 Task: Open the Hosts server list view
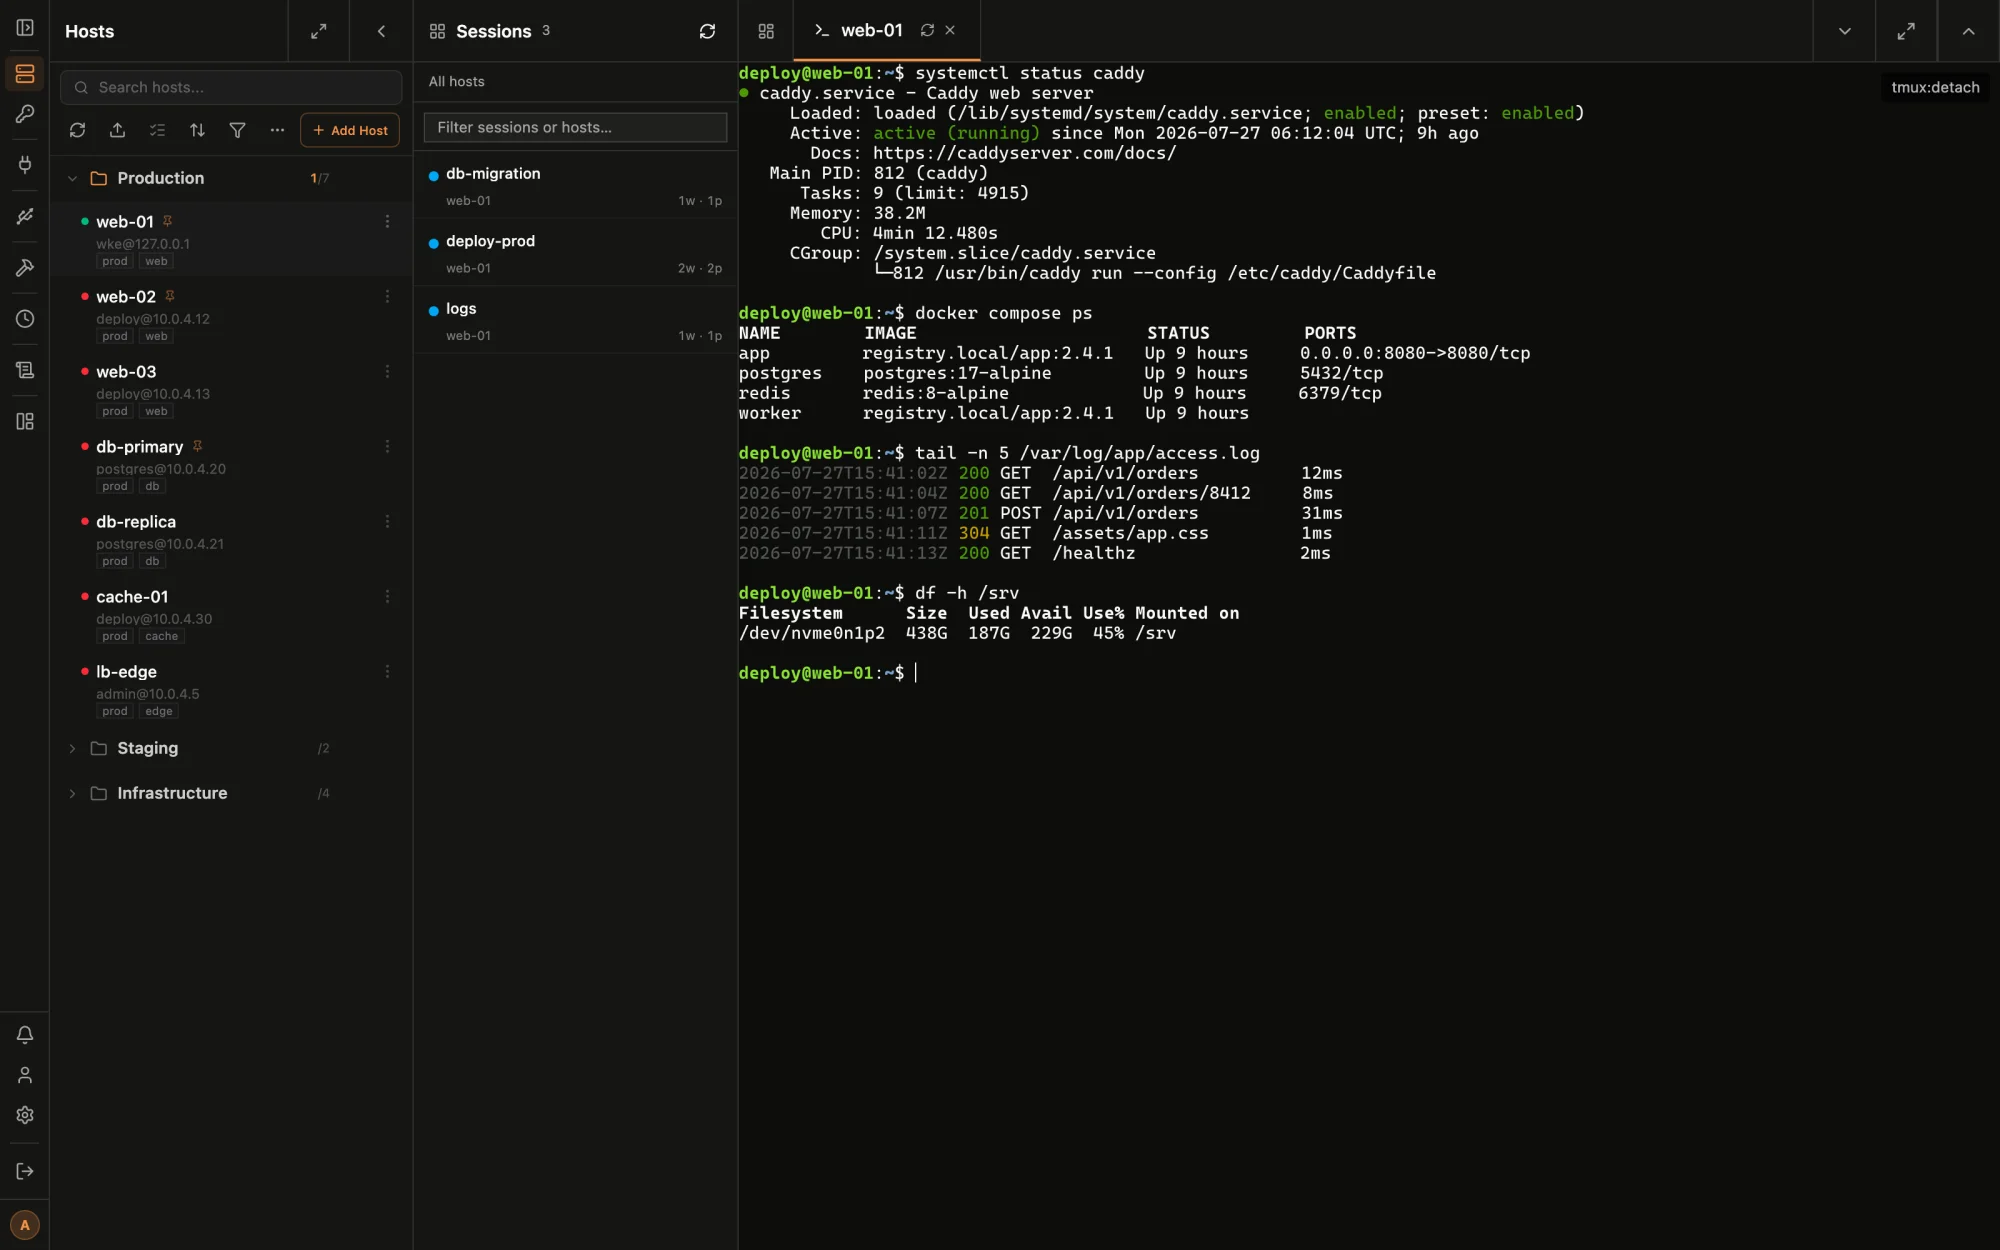click(x=25, y=74)
